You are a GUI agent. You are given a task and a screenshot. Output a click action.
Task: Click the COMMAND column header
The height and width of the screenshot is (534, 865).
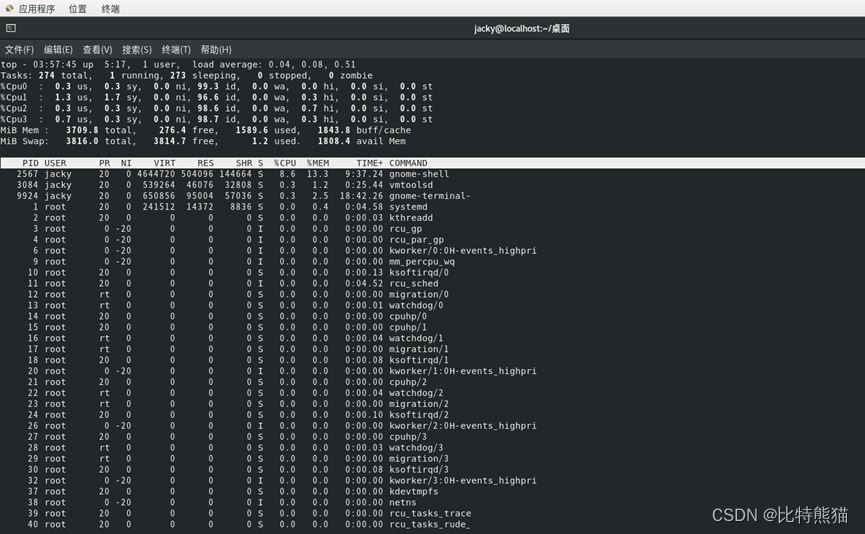(x=408, y=163)
